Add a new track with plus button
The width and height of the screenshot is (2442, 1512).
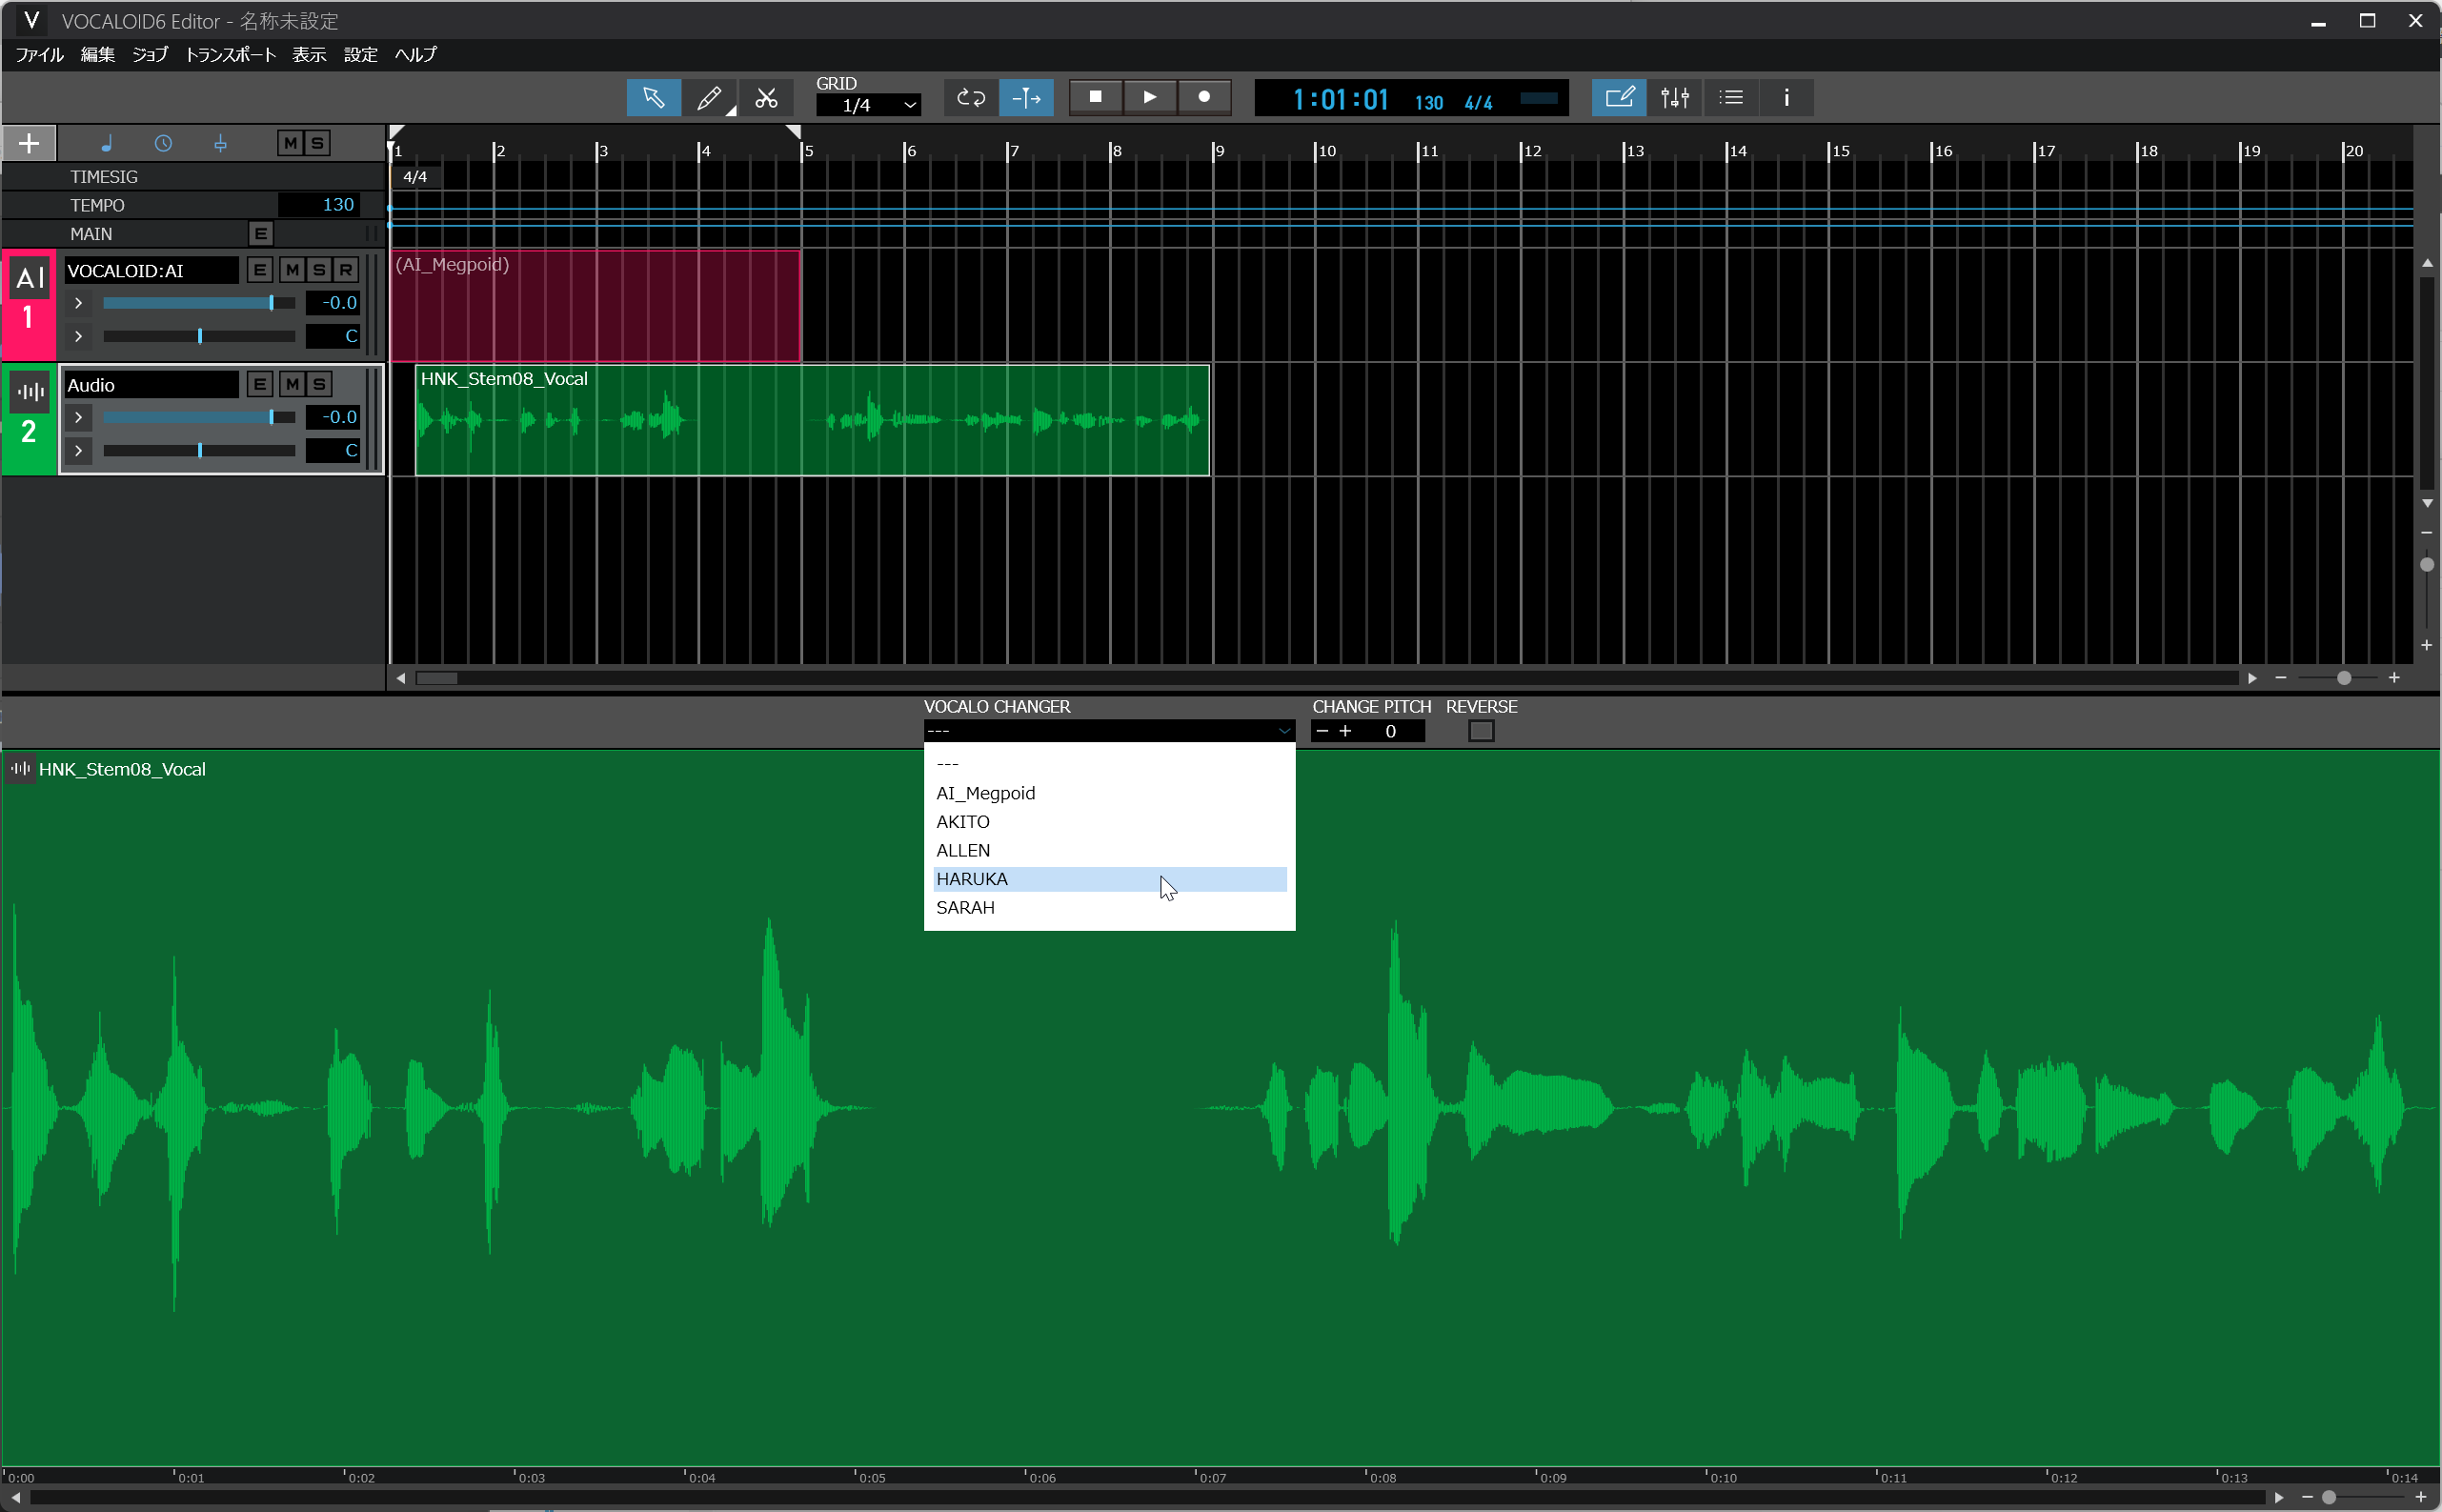tap(29, 143)
